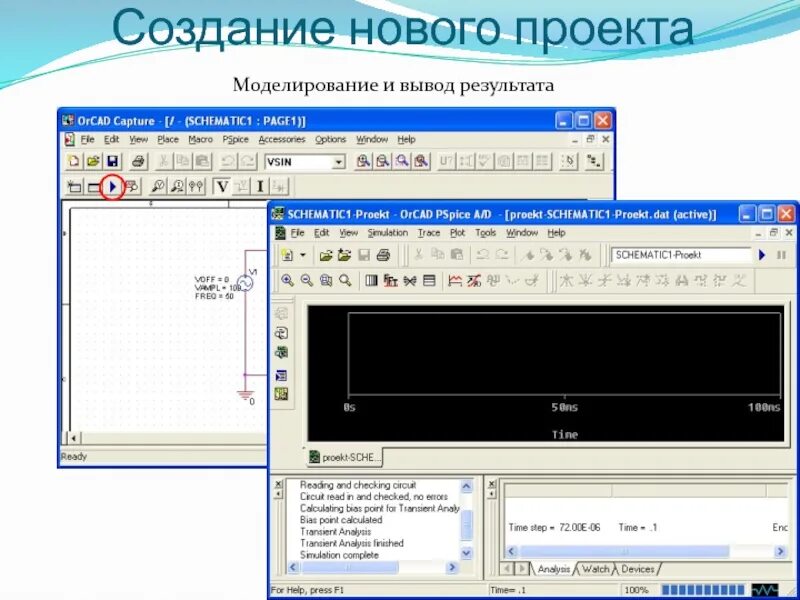Zoom area on PSpice plot
The width and height of the screenshot is (800, 600).
coord(326,280)
